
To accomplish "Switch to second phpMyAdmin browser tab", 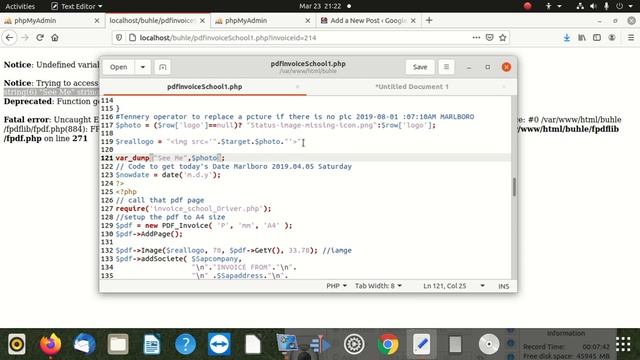I will point(263,20).
